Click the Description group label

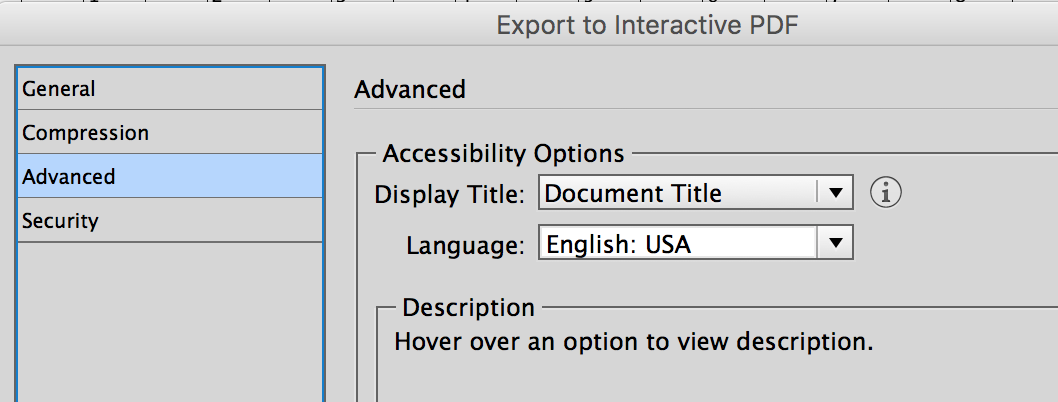pos(468,308)
